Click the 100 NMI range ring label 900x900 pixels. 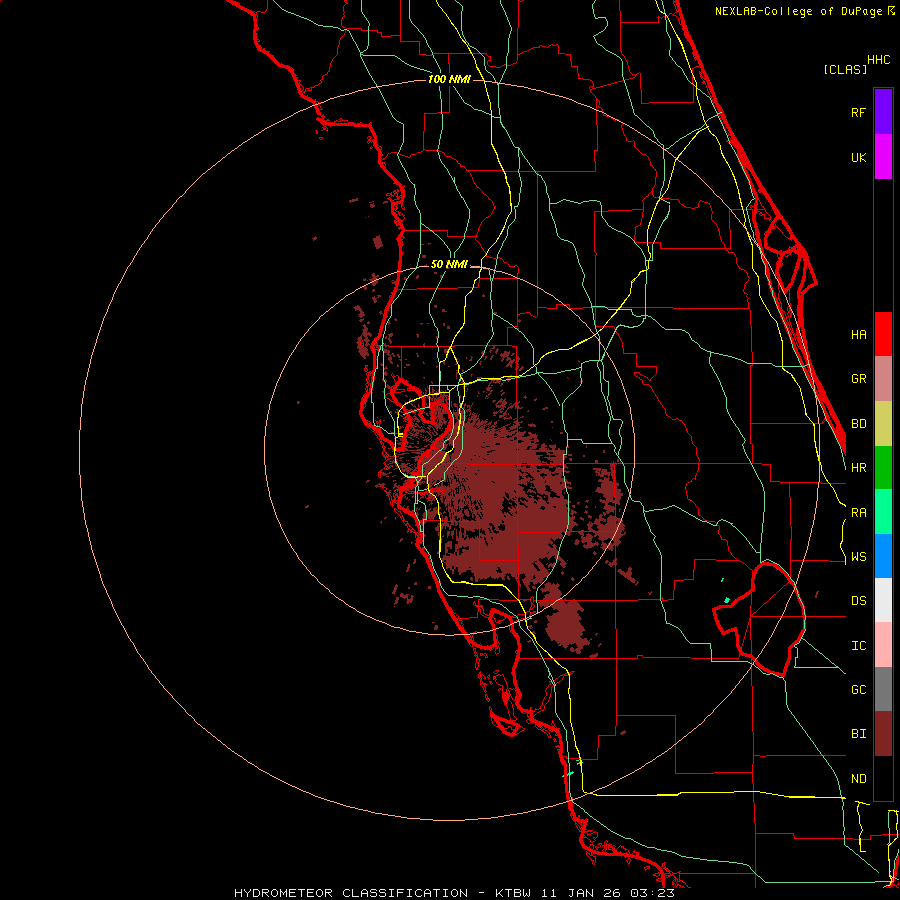[x=449, y=79]
